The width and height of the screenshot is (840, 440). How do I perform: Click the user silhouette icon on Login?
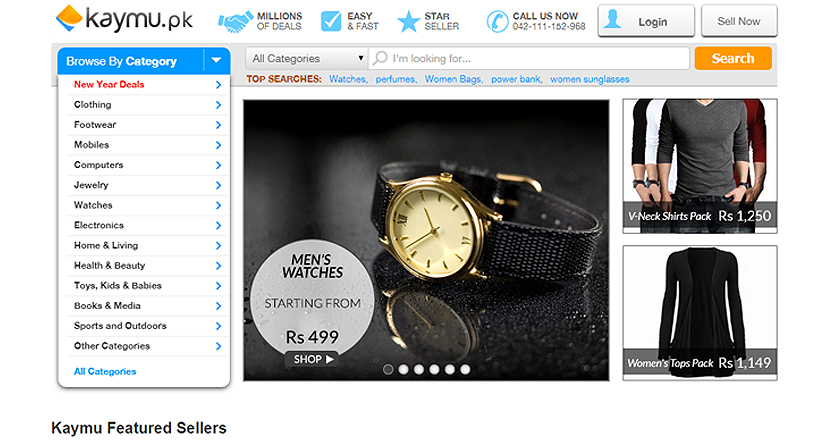[612, 20]
